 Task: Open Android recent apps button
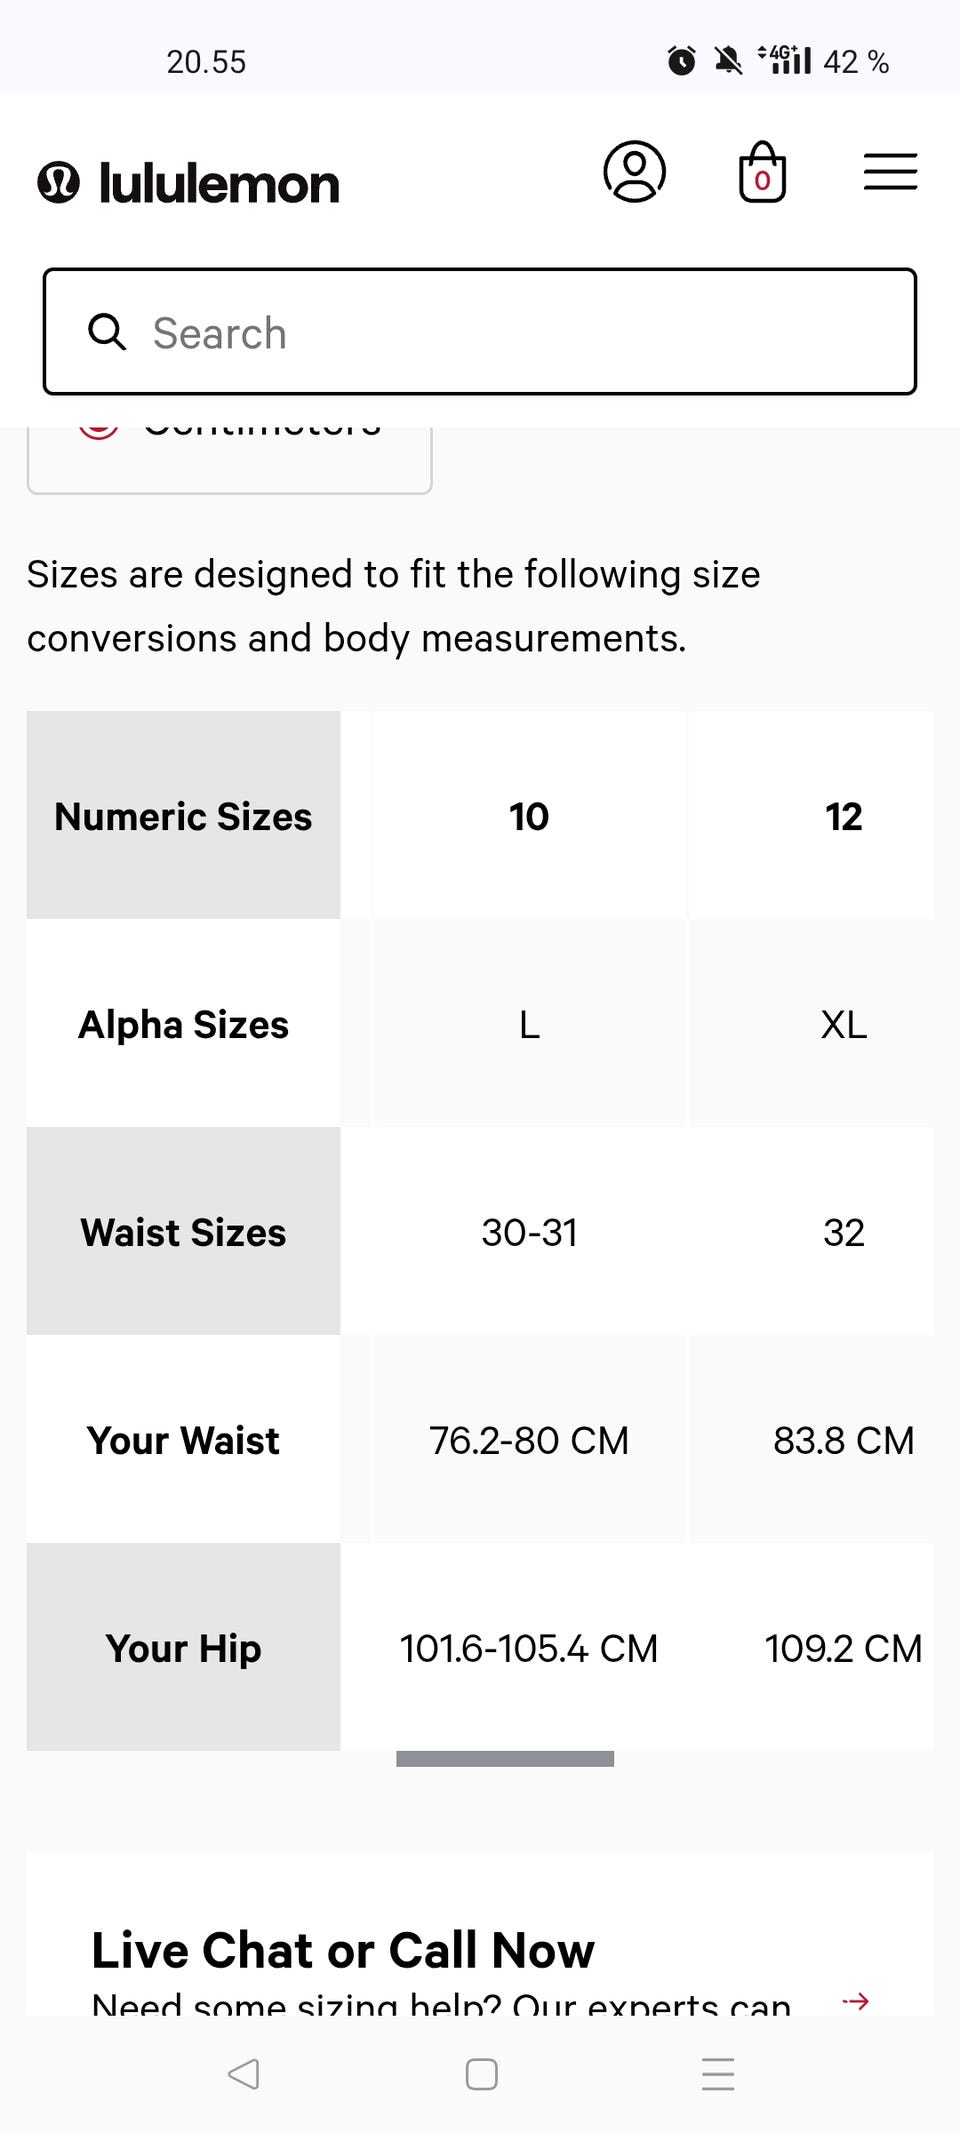718,2074
